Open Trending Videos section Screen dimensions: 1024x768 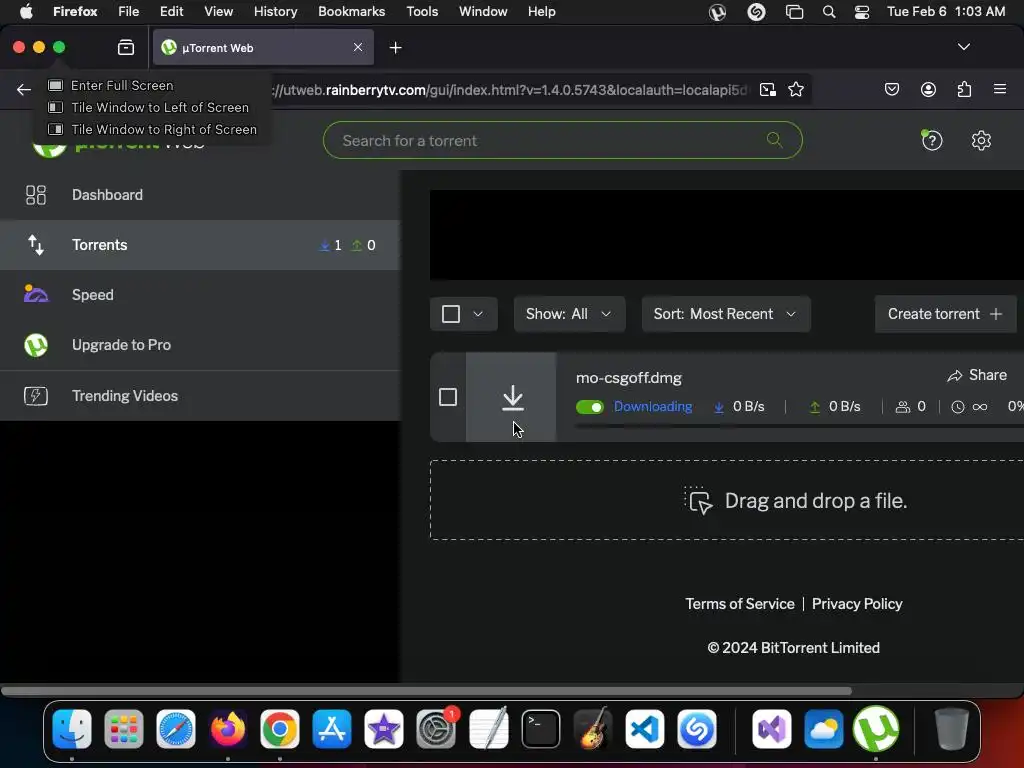pyautogui.click(x=199, y=396)
